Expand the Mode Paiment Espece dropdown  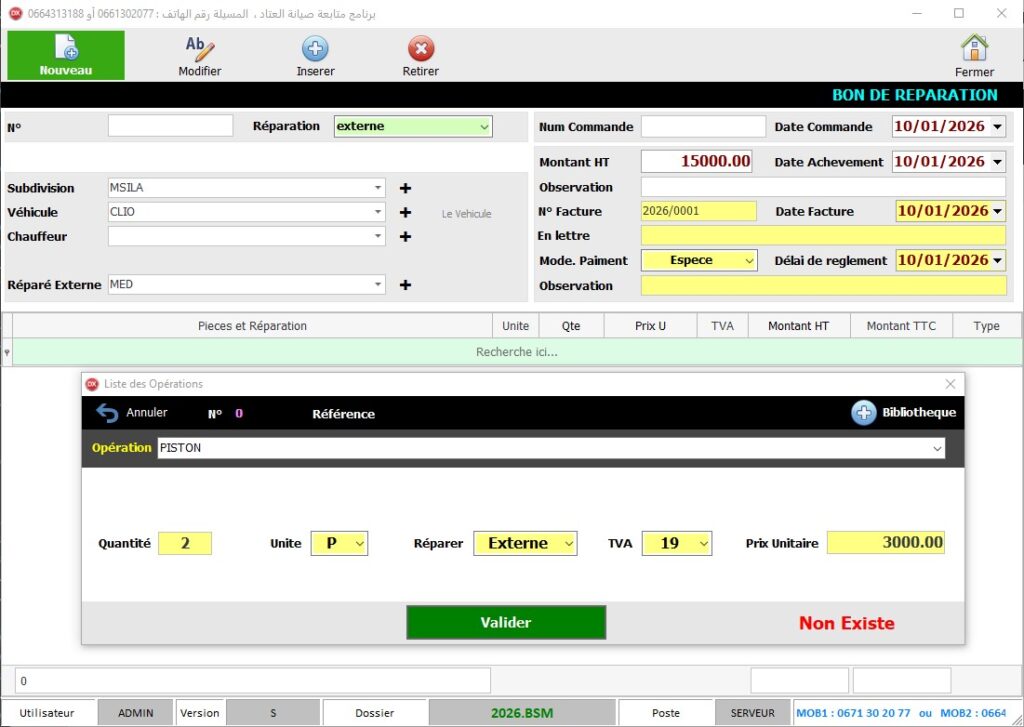(749, 260)
